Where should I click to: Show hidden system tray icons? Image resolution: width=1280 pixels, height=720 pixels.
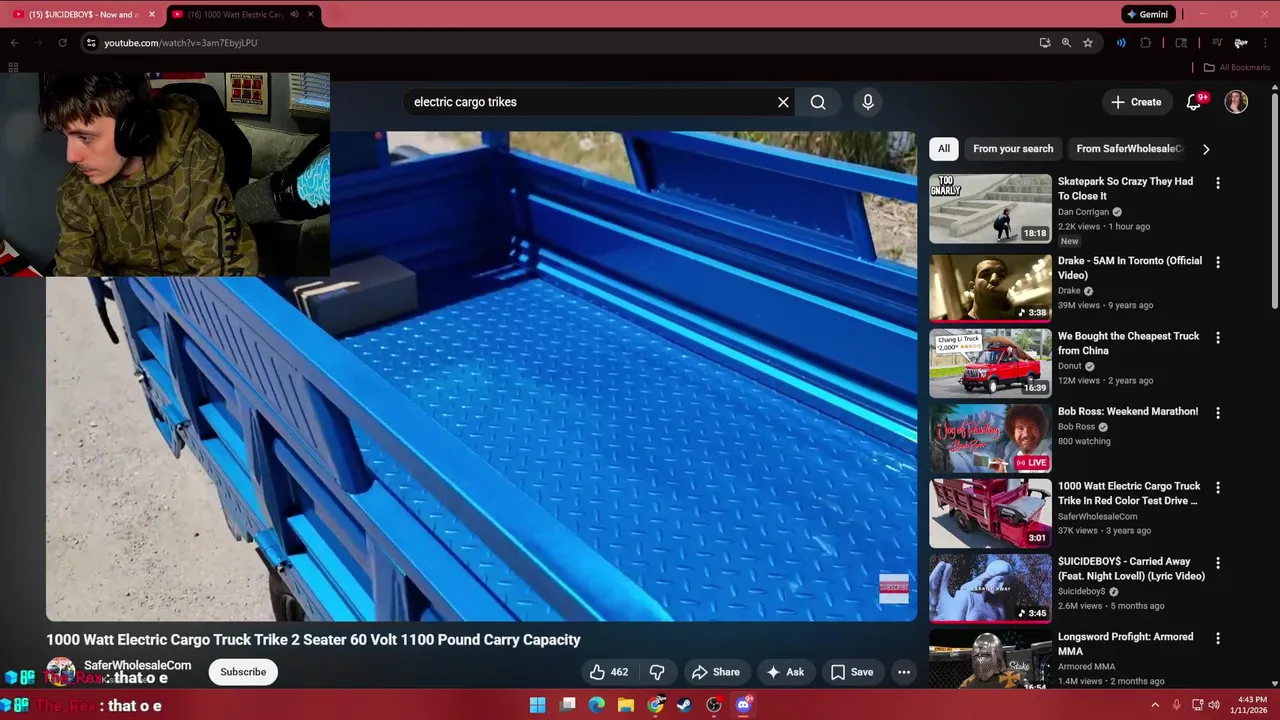point(1155,705)
